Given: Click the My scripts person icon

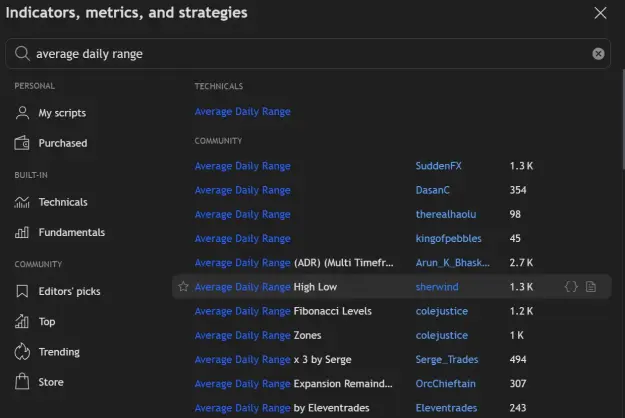Looking at the screenshot, I should pyautogui.click(x=22, y=113).
